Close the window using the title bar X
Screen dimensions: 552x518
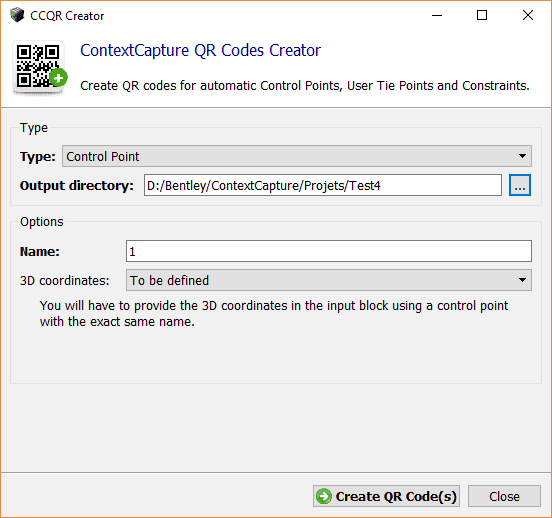click(x=528, y=15)
